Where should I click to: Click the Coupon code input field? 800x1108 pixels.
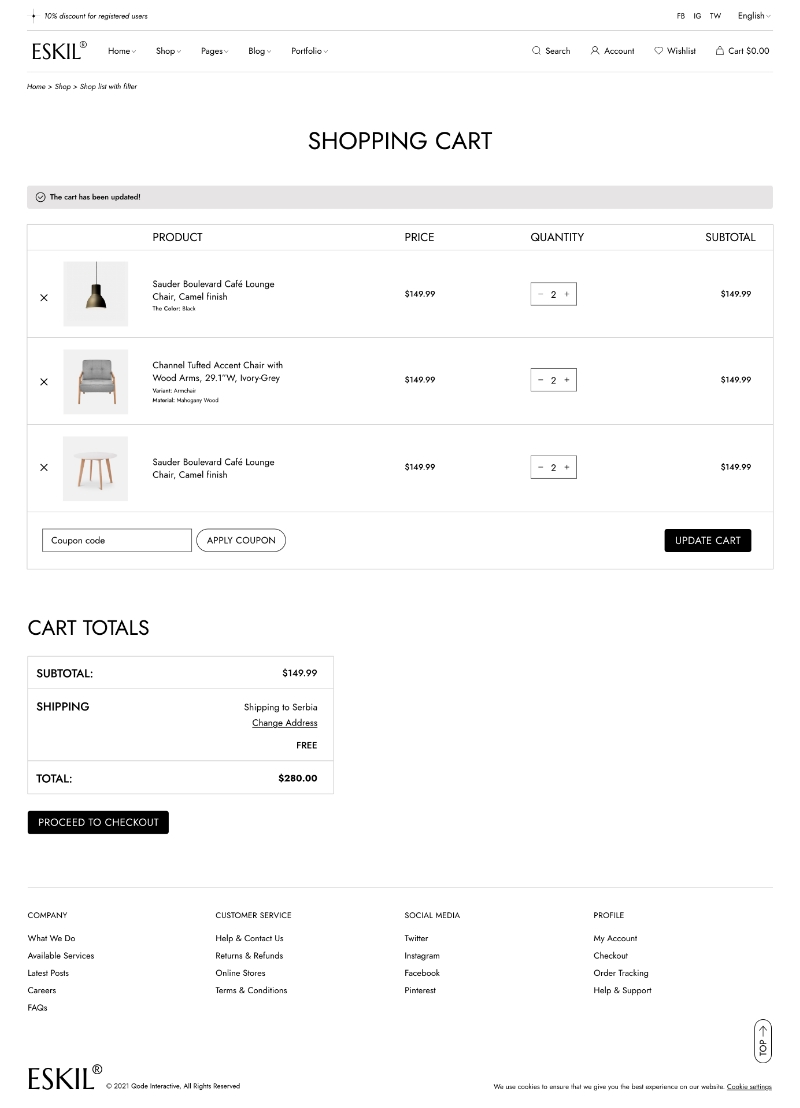pos(116,540)
